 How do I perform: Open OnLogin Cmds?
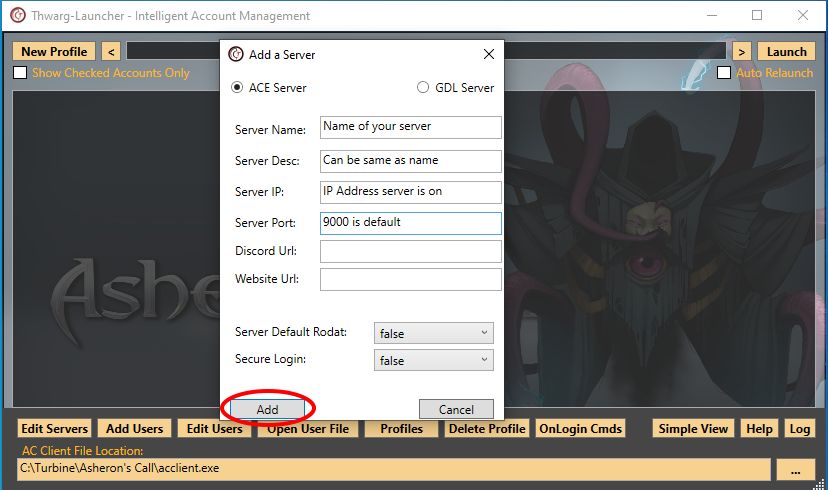(580, 428)
